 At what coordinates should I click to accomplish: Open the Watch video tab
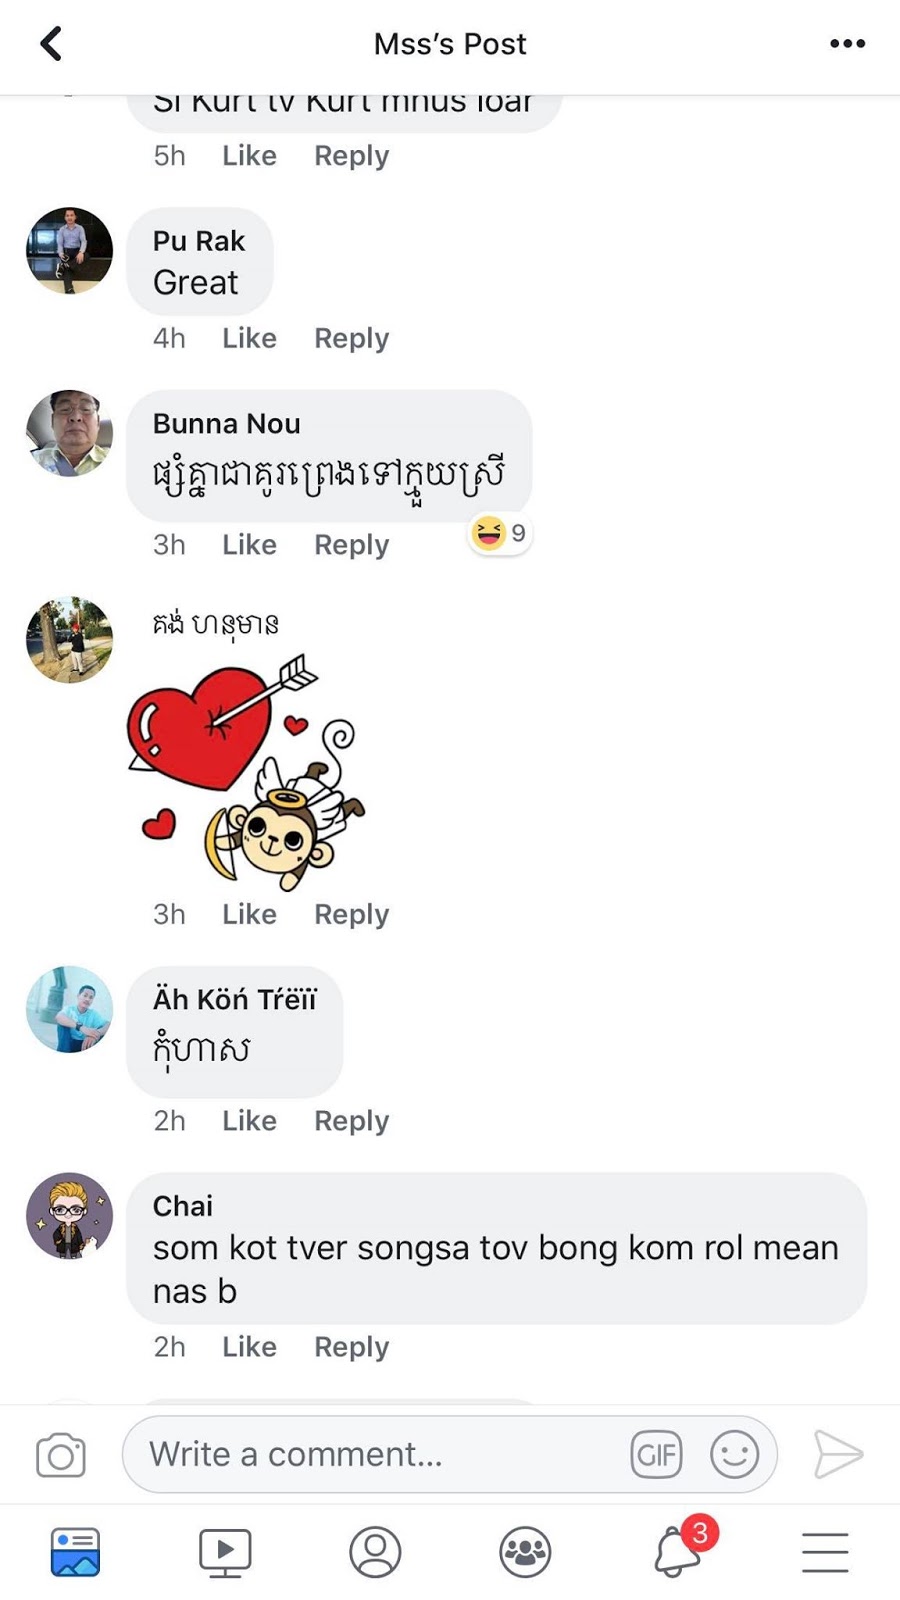225,1552
